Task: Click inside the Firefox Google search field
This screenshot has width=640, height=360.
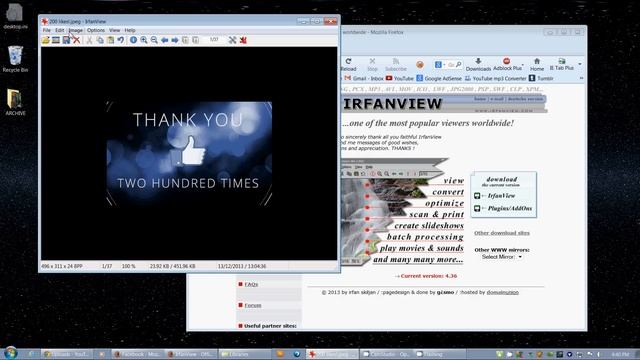Action: pos(451,64)
